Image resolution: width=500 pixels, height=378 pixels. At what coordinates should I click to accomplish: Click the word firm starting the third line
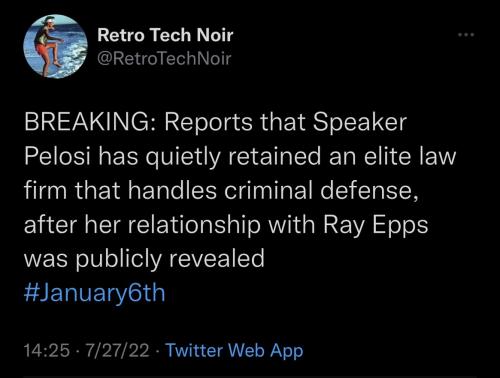point(45,191)
